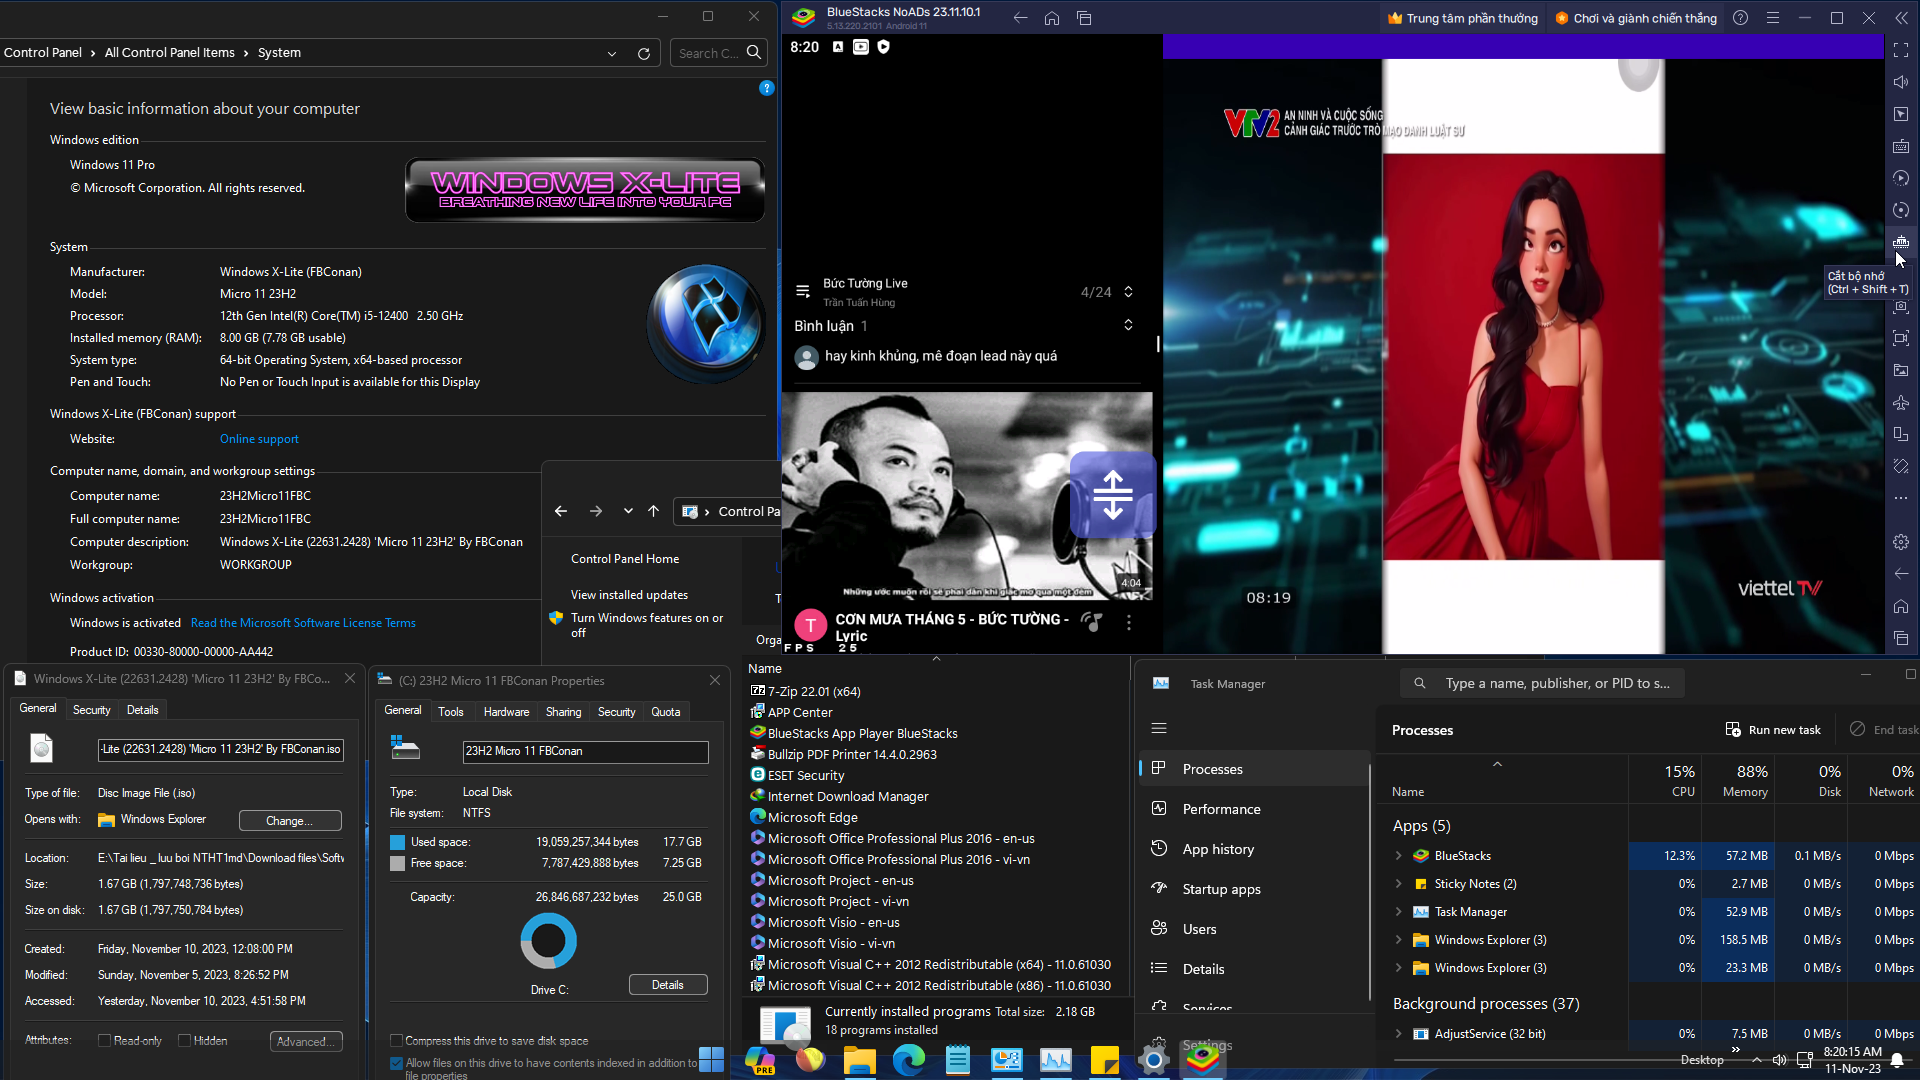Click the memory trim icon in BlueStacks
The image size is (1920, 1080).
click(1901, 242)
